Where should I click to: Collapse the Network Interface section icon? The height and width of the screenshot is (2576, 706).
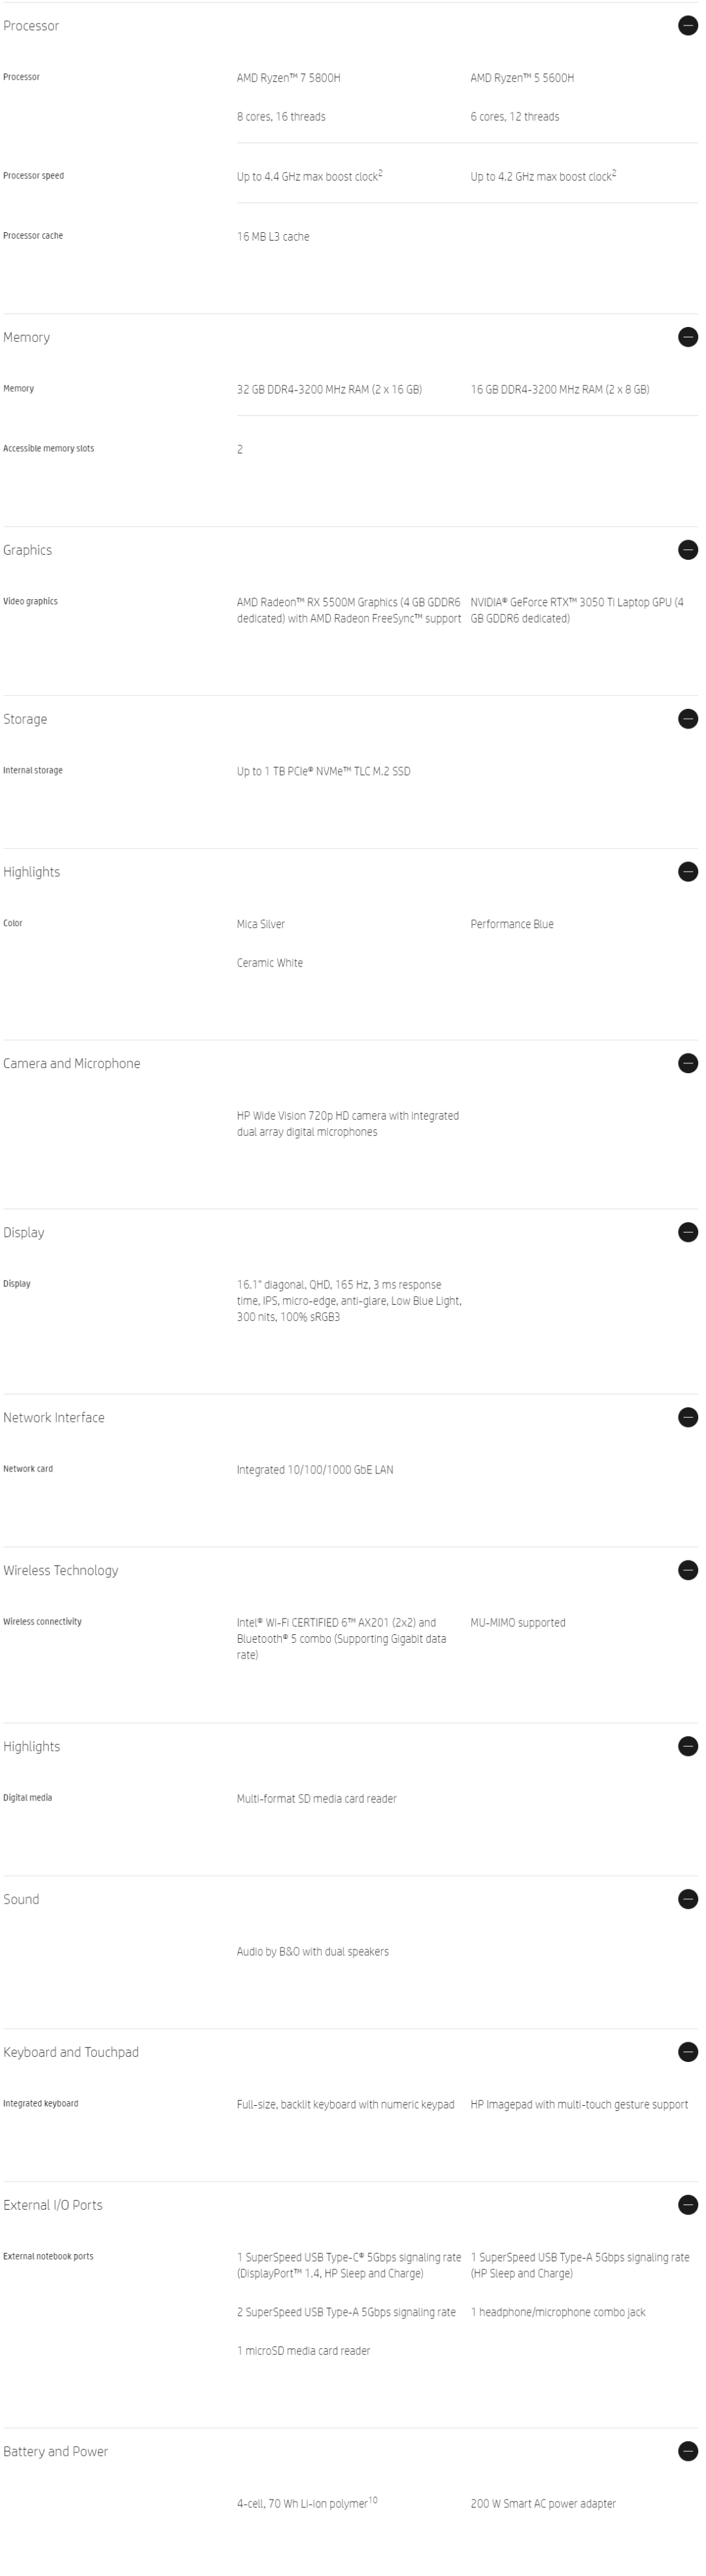click(x=687, y=1417)
